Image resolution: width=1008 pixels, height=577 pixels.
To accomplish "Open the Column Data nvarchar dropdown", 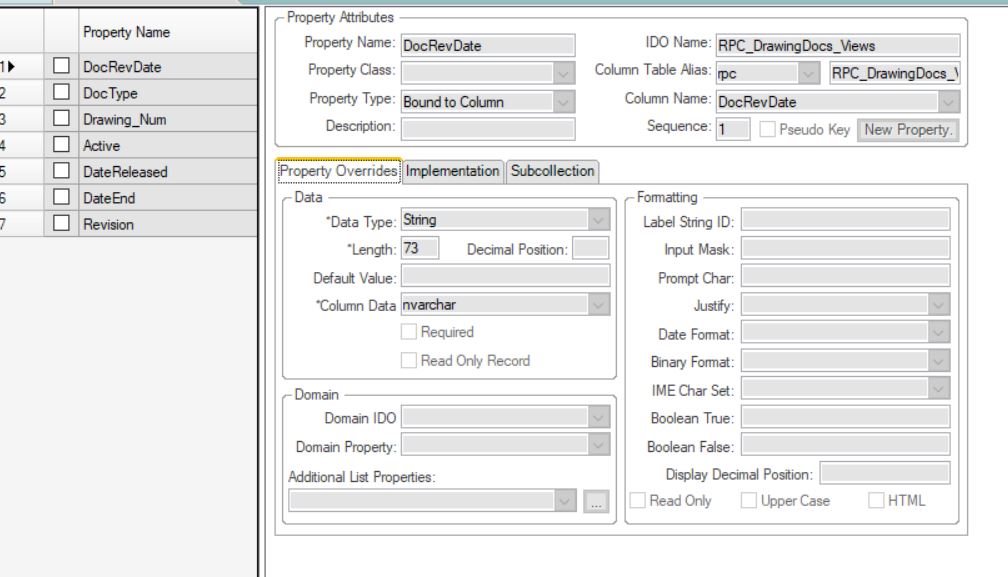I will pos(598,305).
